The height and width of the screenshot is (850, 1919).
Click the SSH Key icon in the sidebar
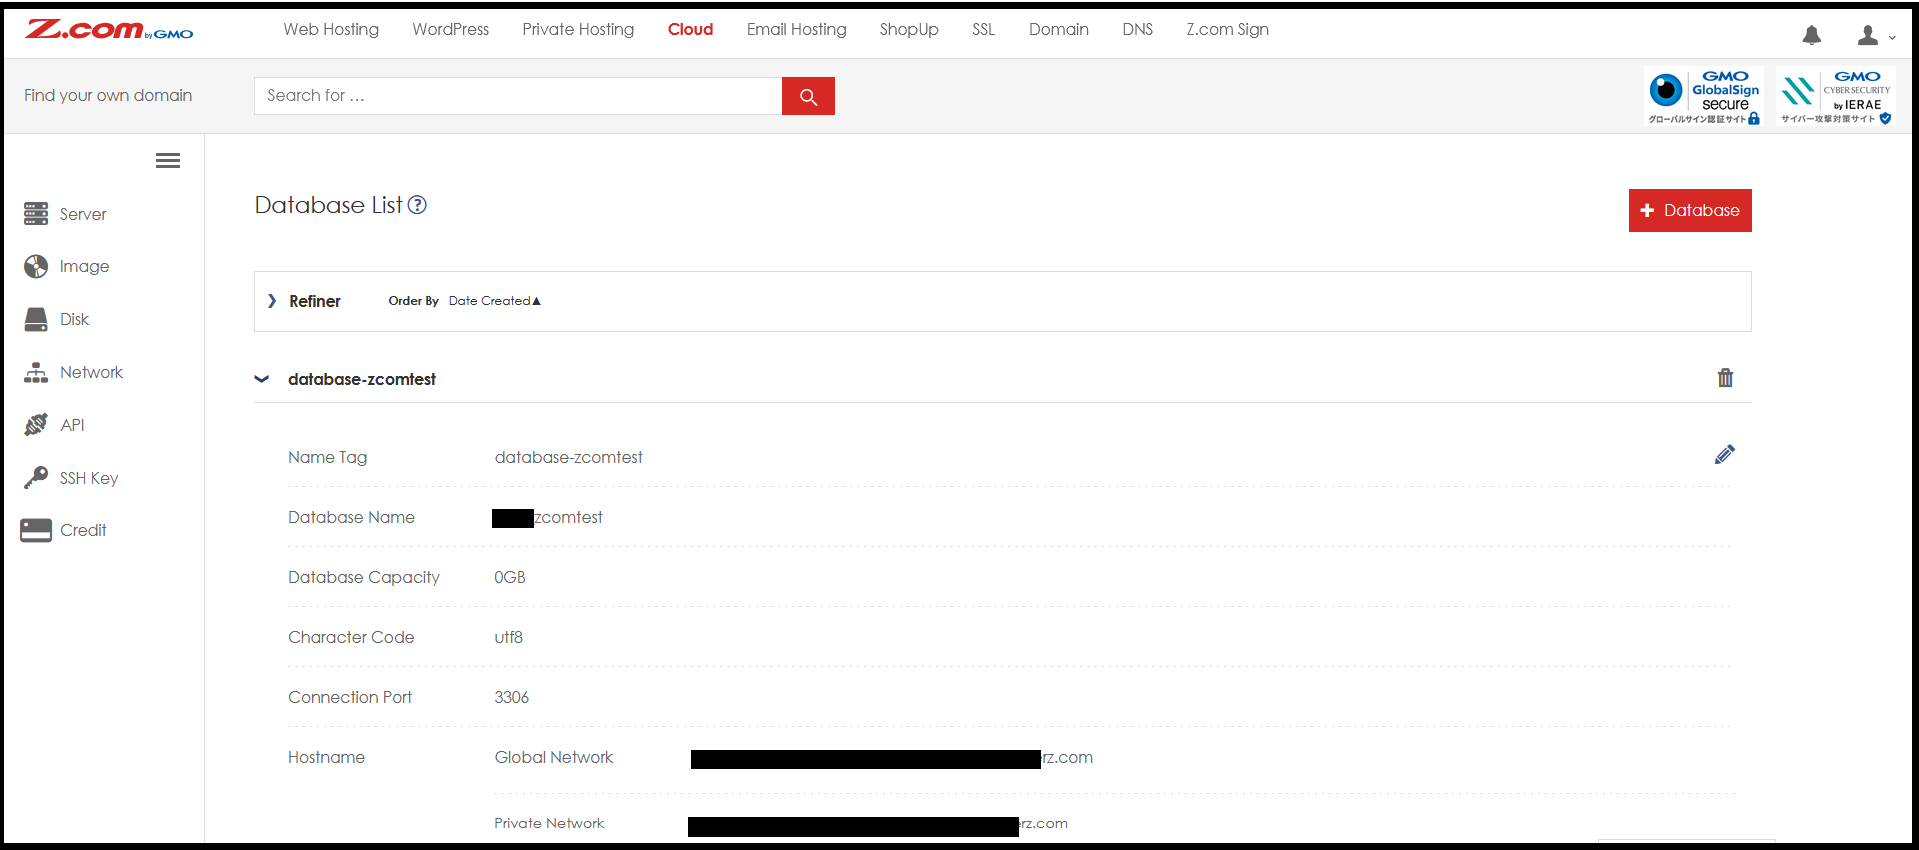point(36,477)
